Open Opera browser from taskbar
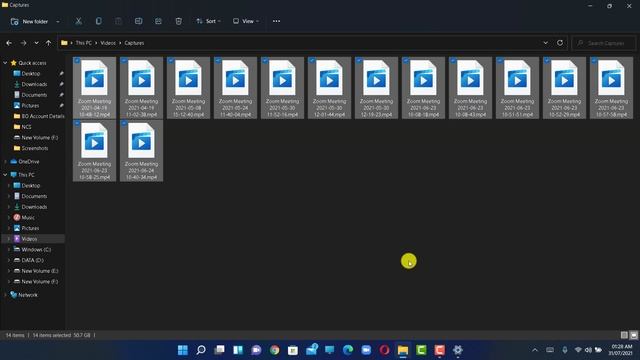This screenshot has width=640, height=360. click(384, 350)
